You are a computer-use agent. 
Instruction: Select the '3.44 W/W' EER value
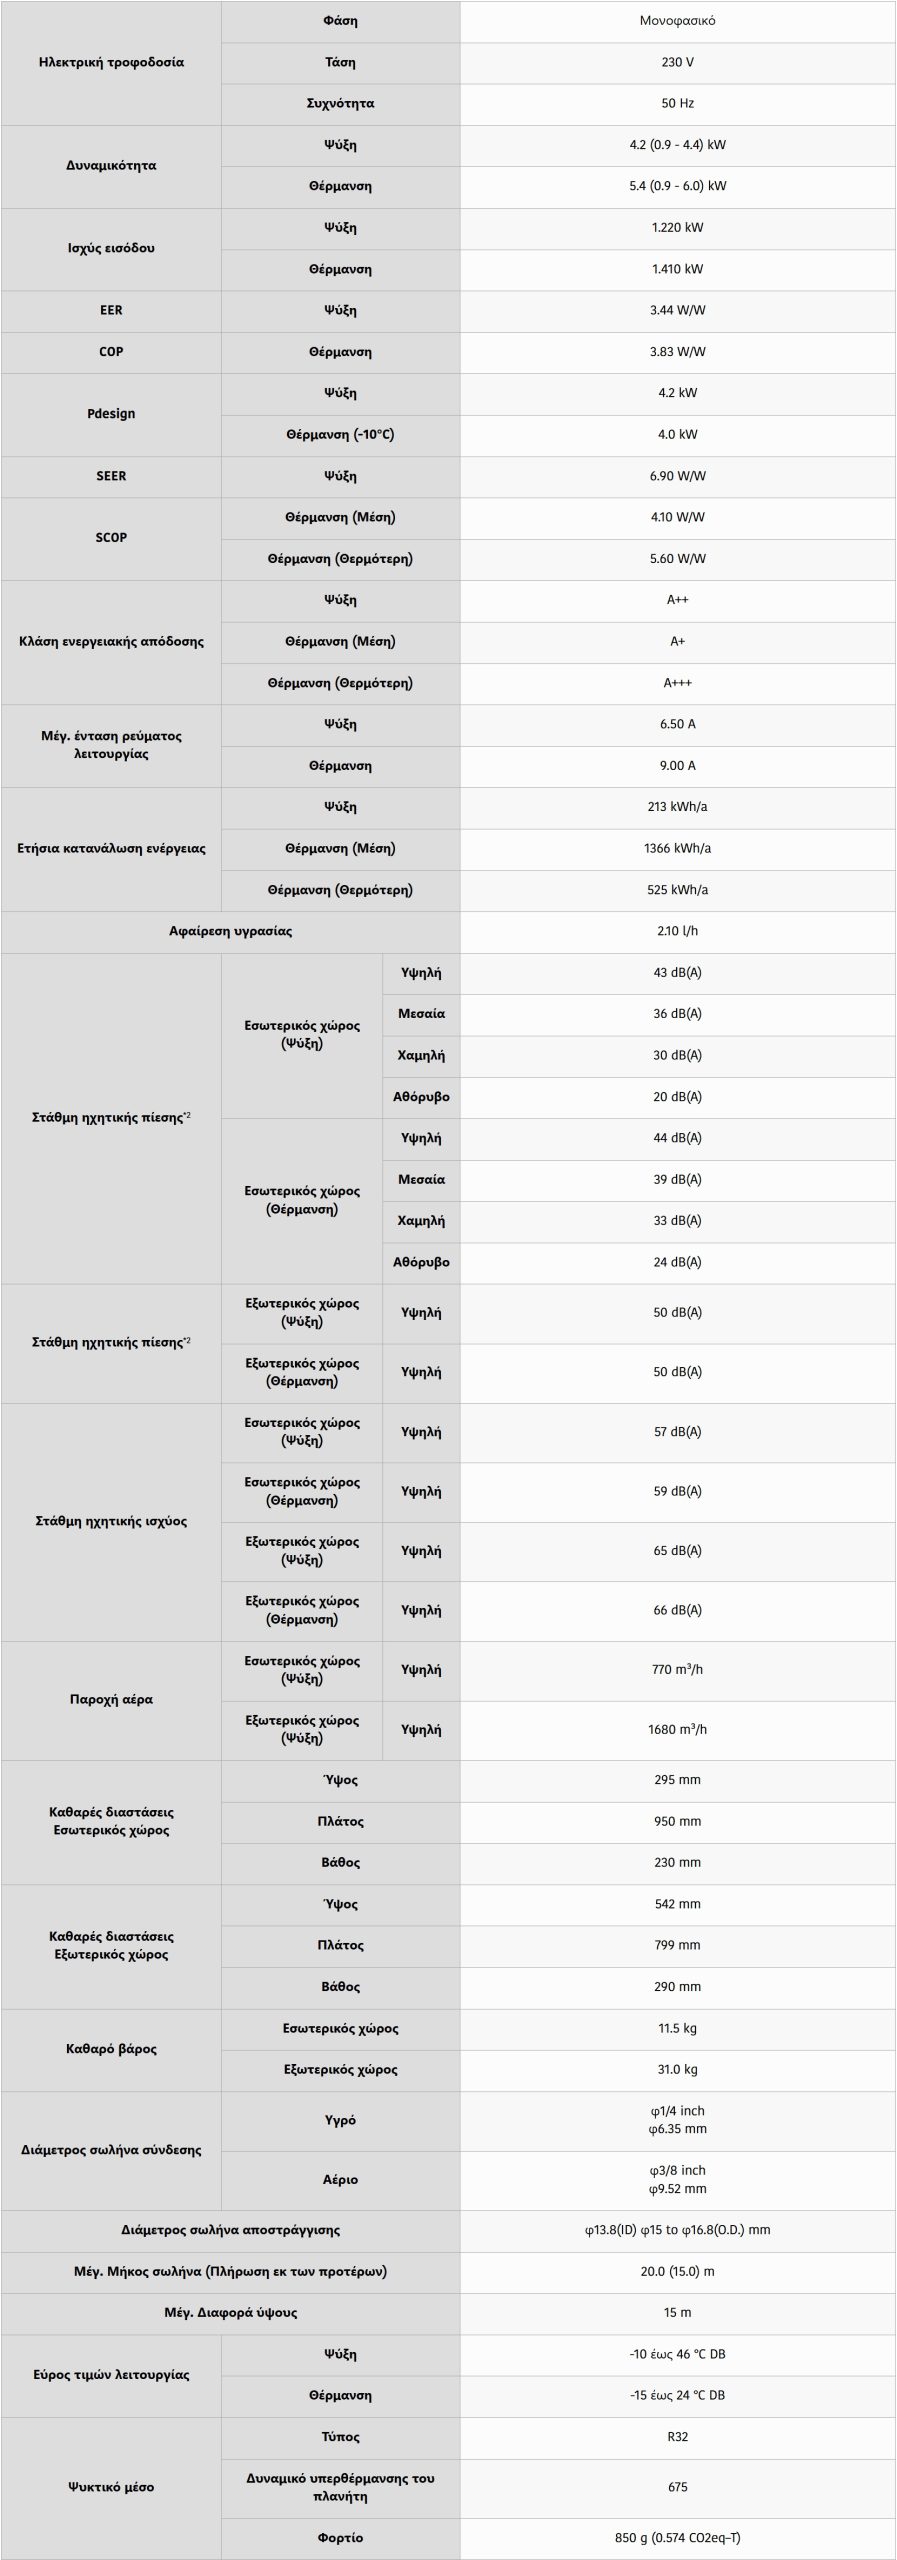click(x=677, y=310)
